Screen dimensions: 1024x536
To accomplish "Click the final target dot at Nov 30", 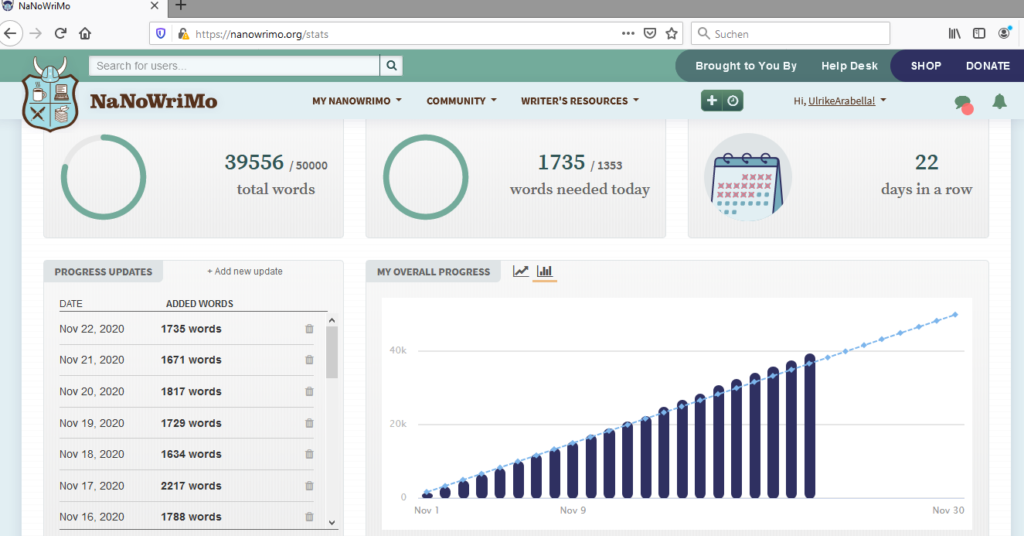I will click(x=955, y=315).
